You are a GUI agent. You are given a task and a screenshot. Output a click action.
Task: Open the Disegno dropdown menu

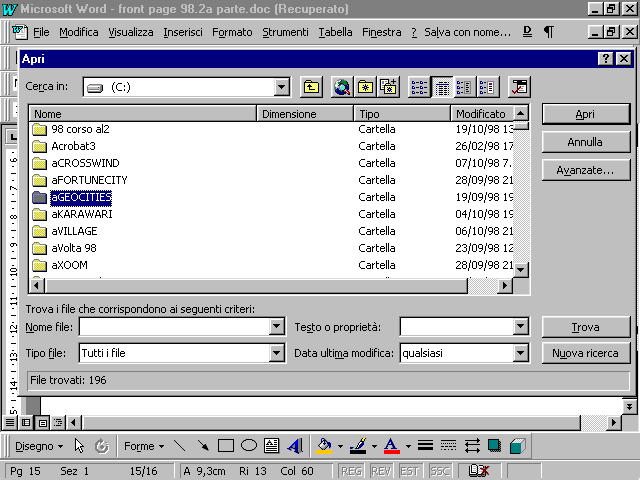click(x=39, y=446)
